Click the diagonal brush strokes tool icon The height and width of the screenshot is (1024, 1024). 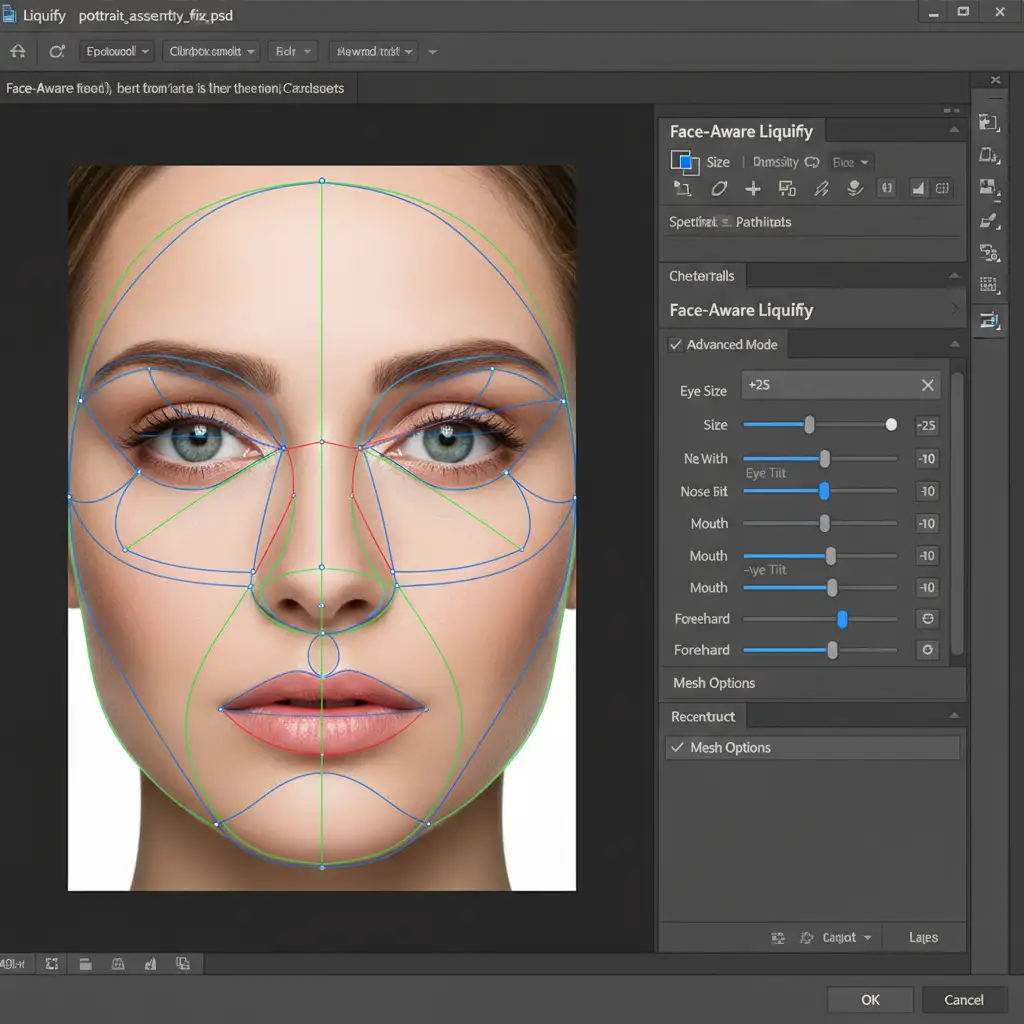[821, 188]
